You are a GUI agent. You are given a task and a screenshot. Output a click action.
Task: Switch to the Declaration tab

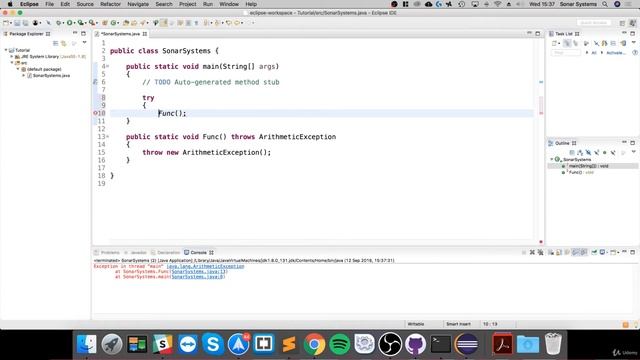165,253
